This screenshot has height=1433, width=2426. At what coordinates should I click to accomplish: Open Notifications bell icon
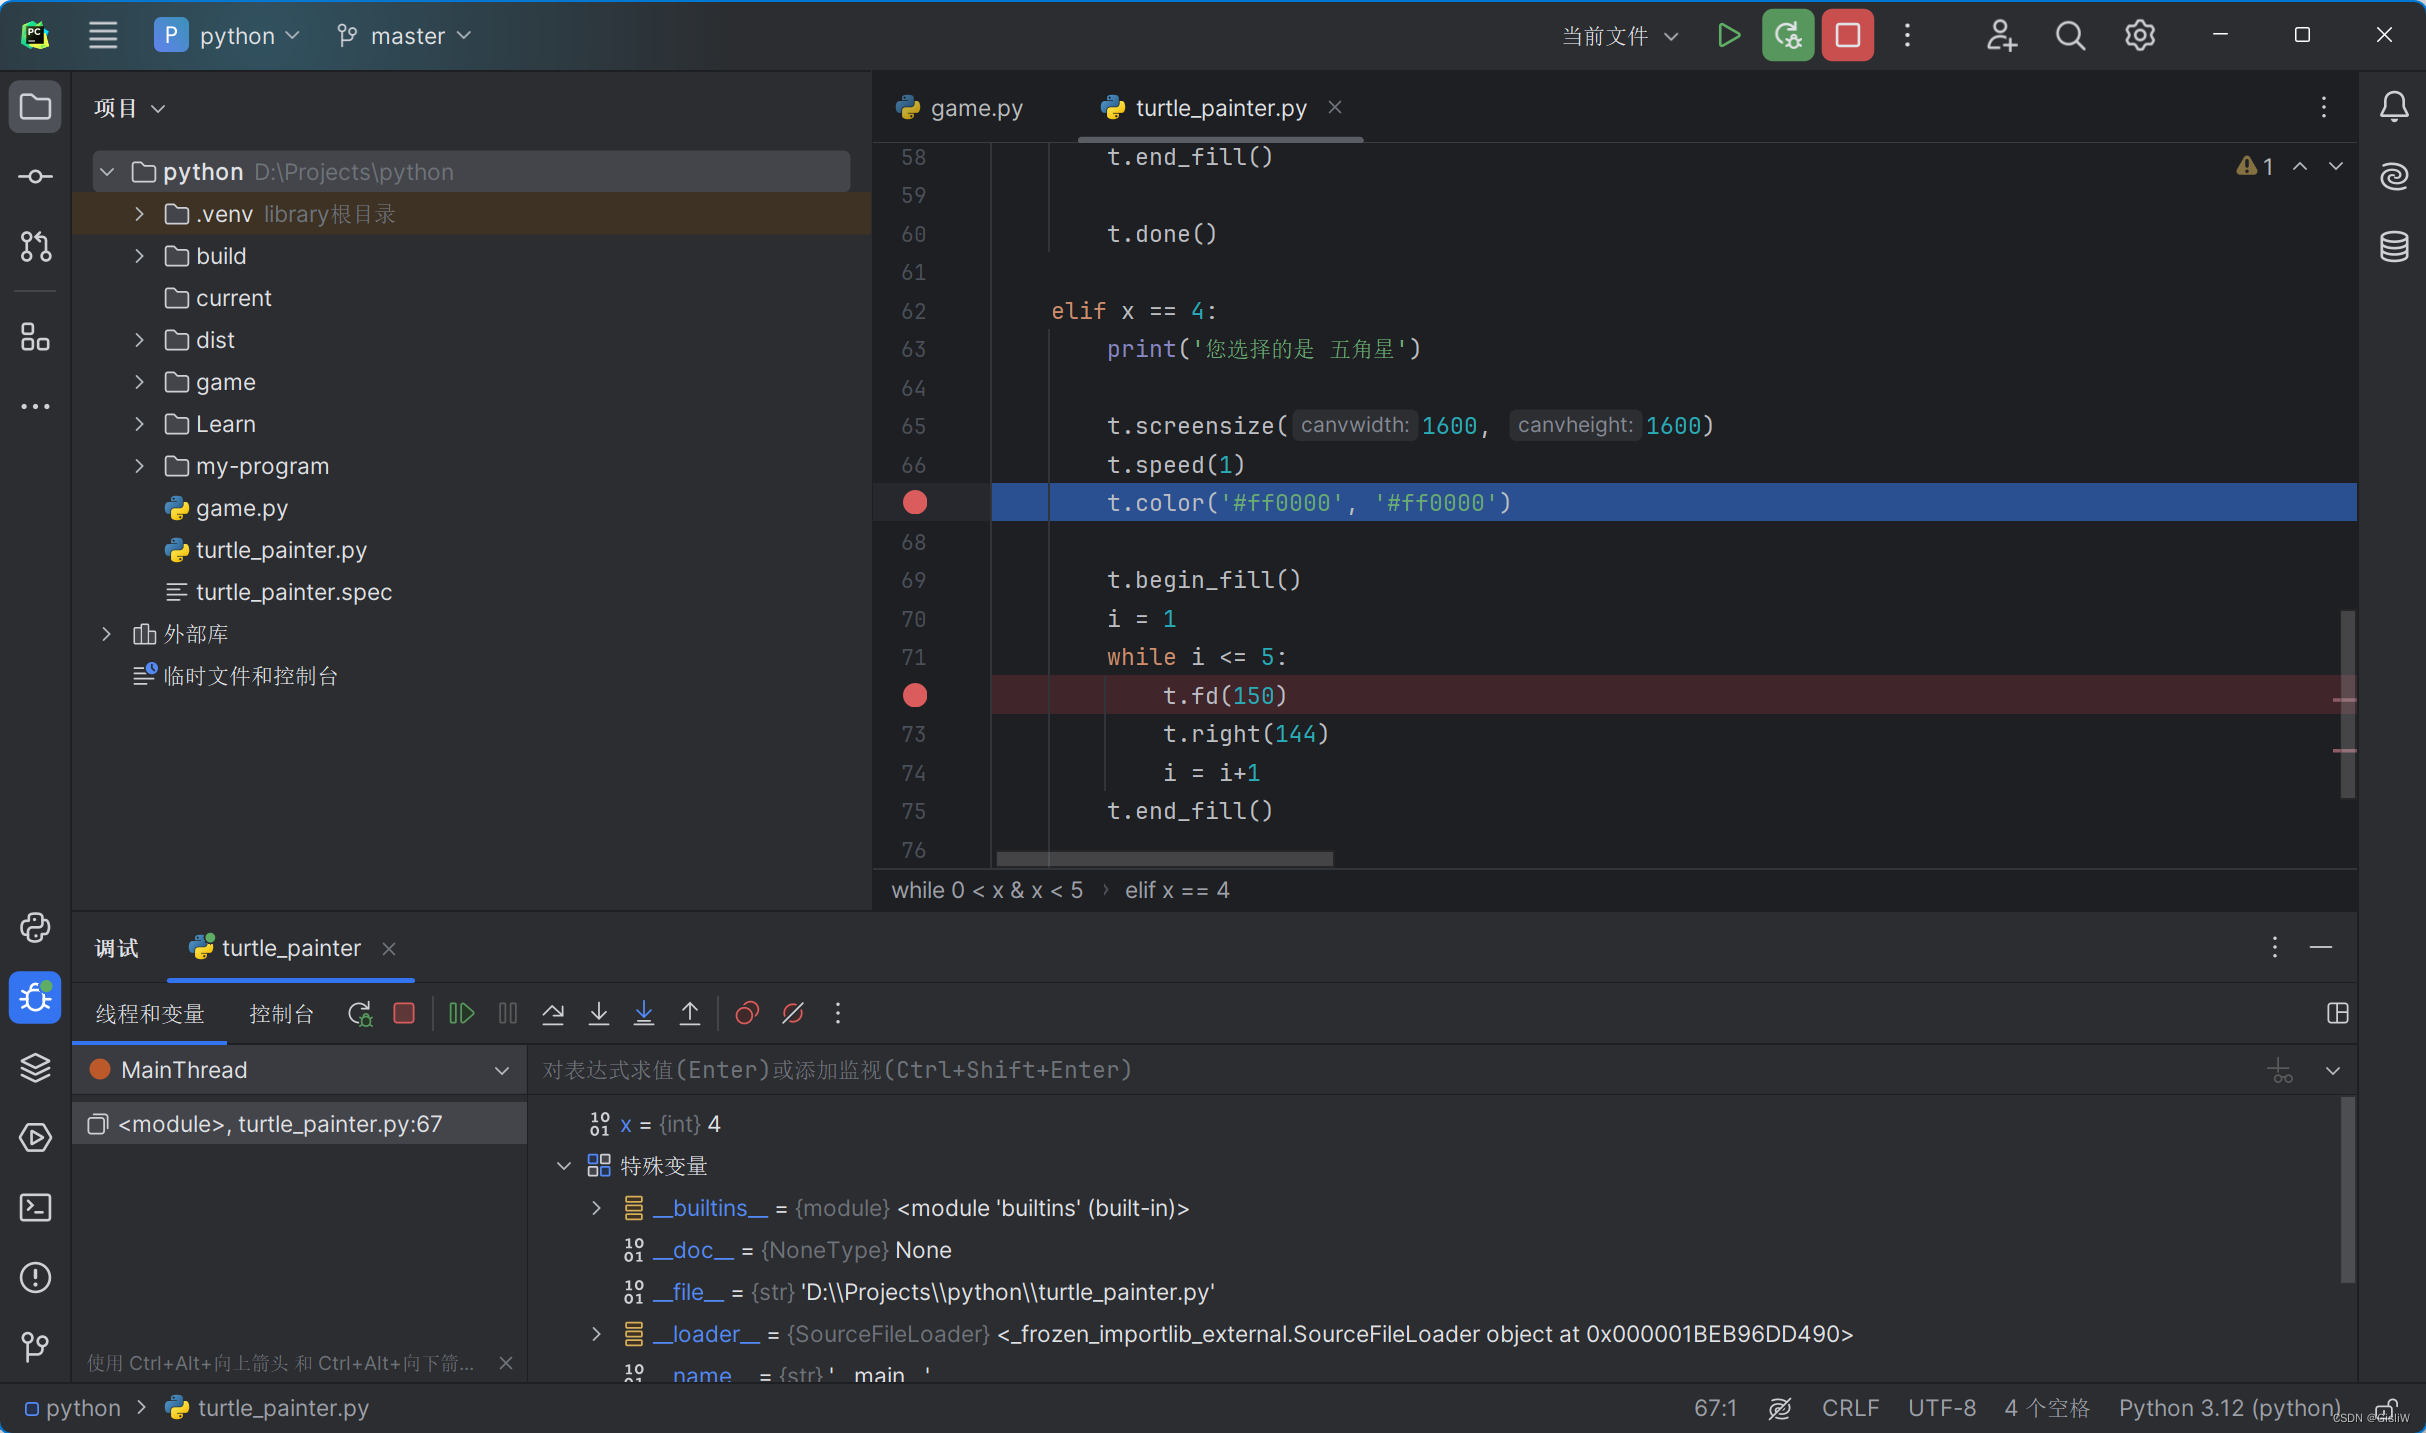tap(2393, 106)
